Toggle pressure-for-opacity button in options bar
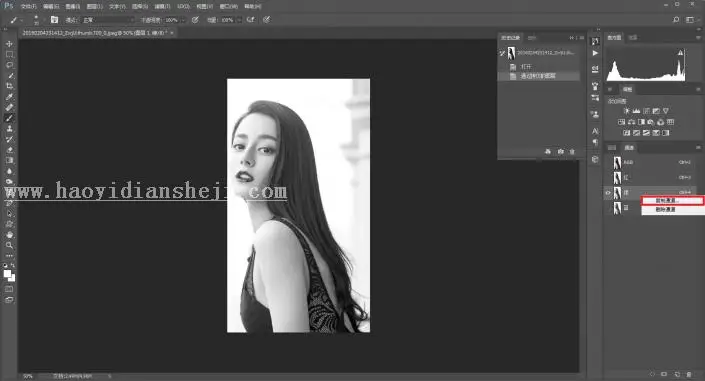This screenshot has height=381, width=705. coord(195,20)
